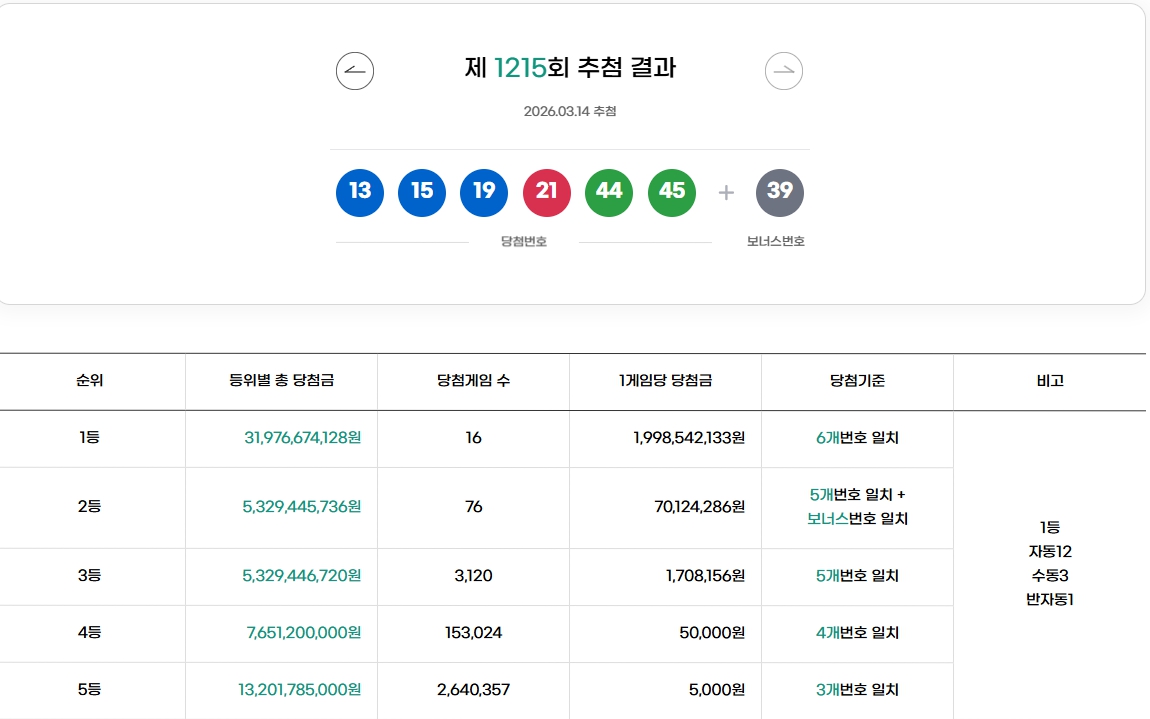Click the 비고 column header

pos(1050,381)
